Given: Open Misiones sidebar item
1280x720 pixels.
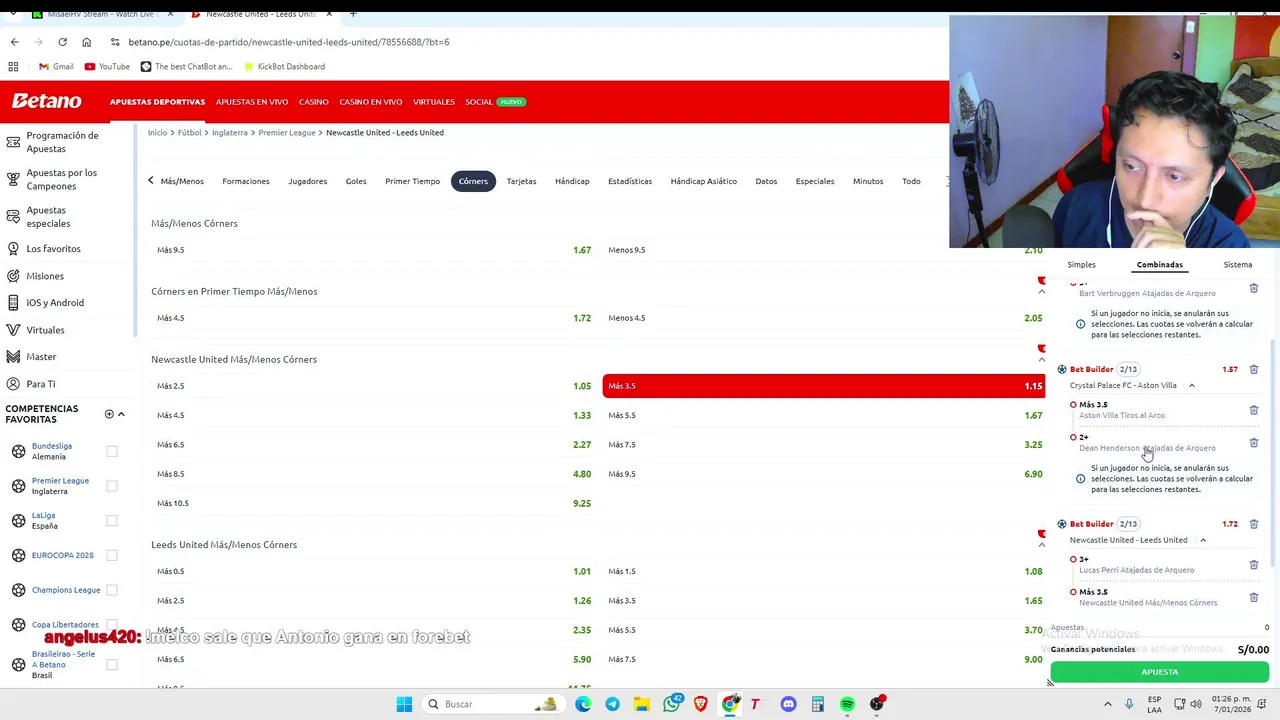Looking at the screenshot, I should pos(45,276).
